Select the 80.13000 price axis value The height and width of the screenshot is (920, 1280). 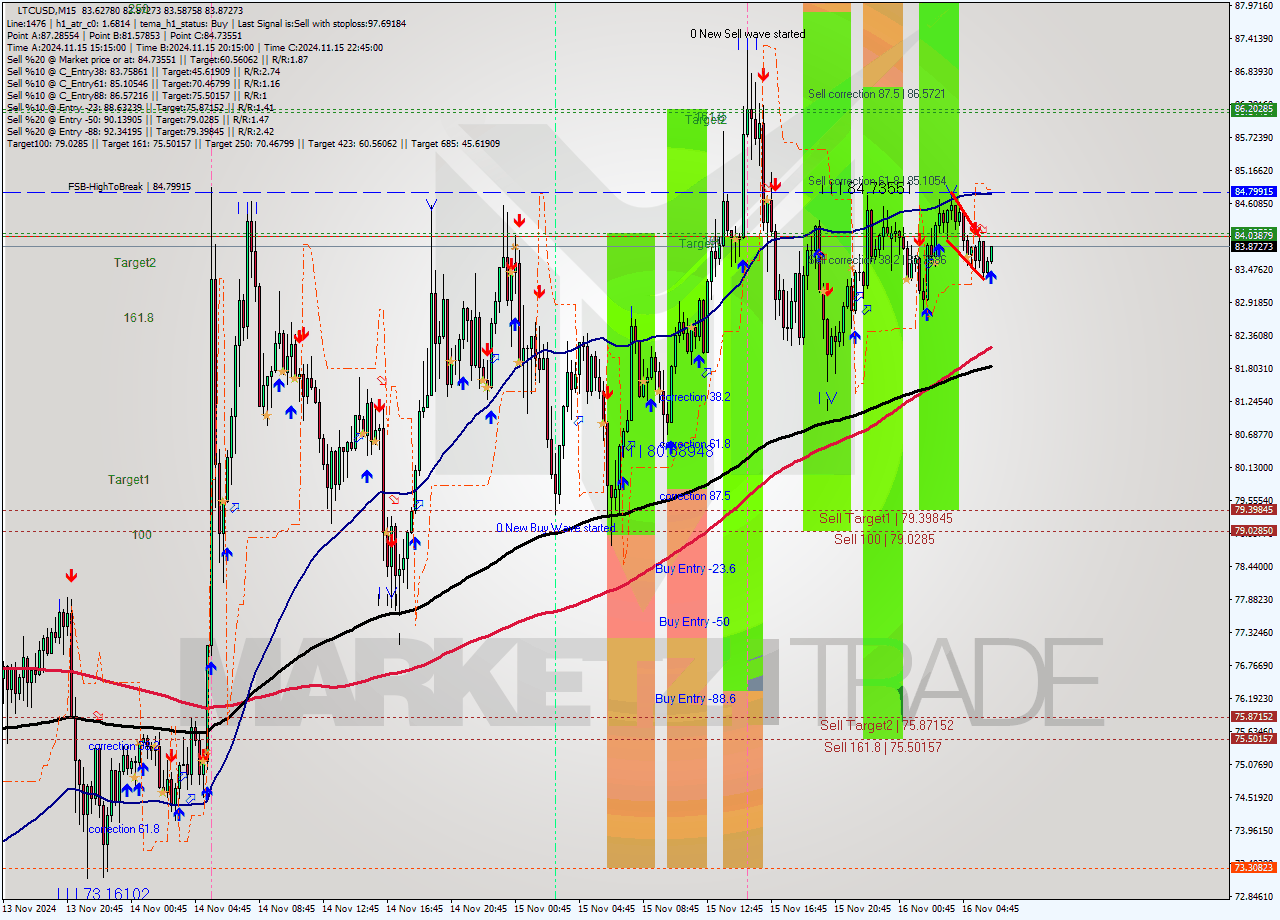[x=1253, y=467]
